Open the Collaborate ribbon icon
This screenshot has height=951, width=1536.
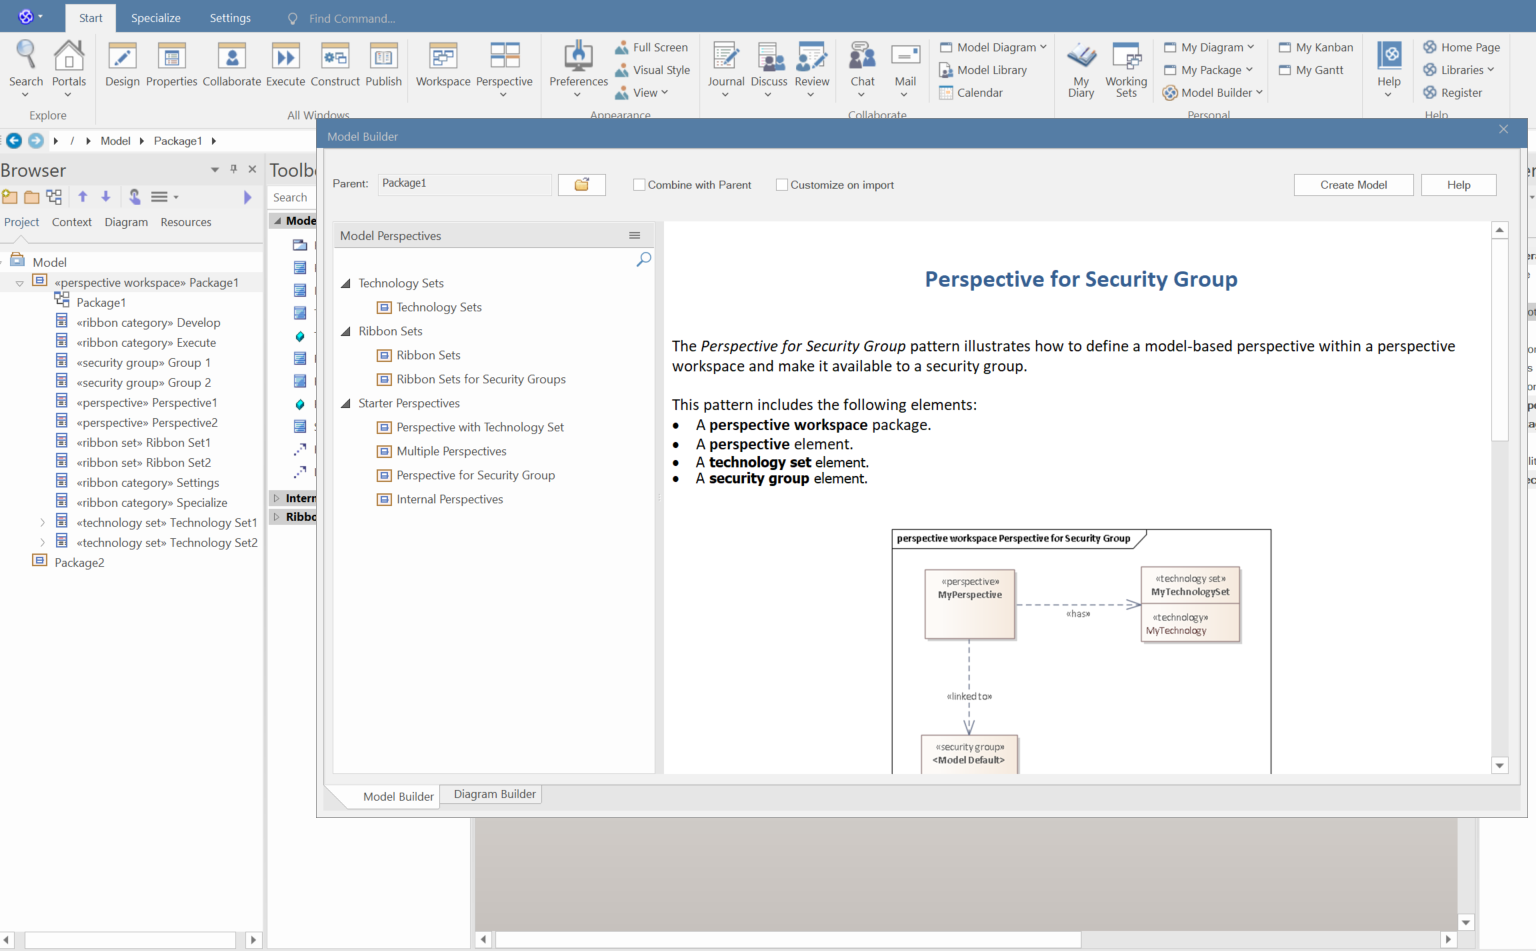pos(232,66)
